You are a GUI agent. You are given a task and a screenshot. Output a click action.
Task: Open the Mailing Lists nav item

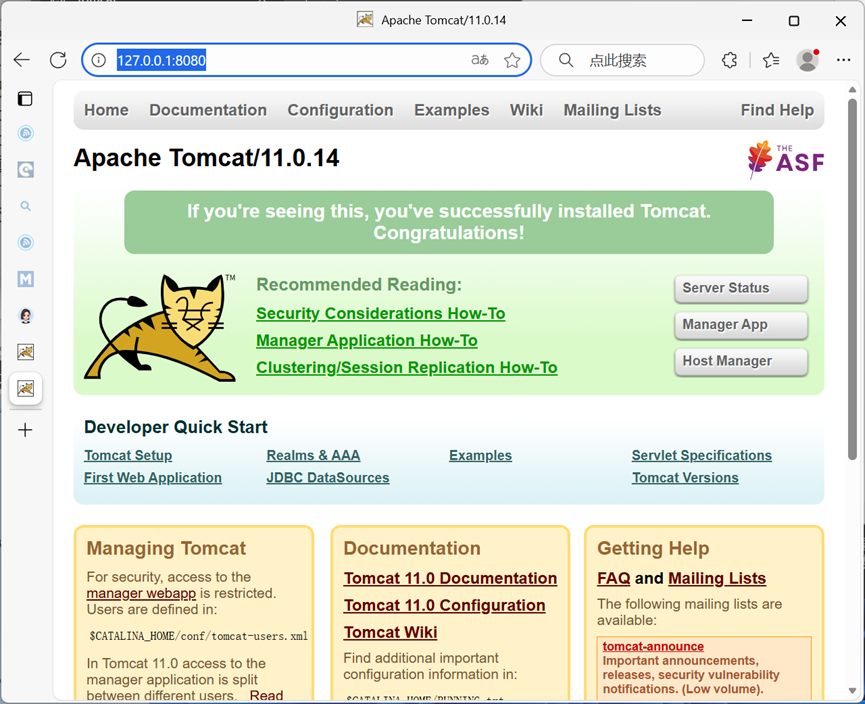click(x=612, y=110)
